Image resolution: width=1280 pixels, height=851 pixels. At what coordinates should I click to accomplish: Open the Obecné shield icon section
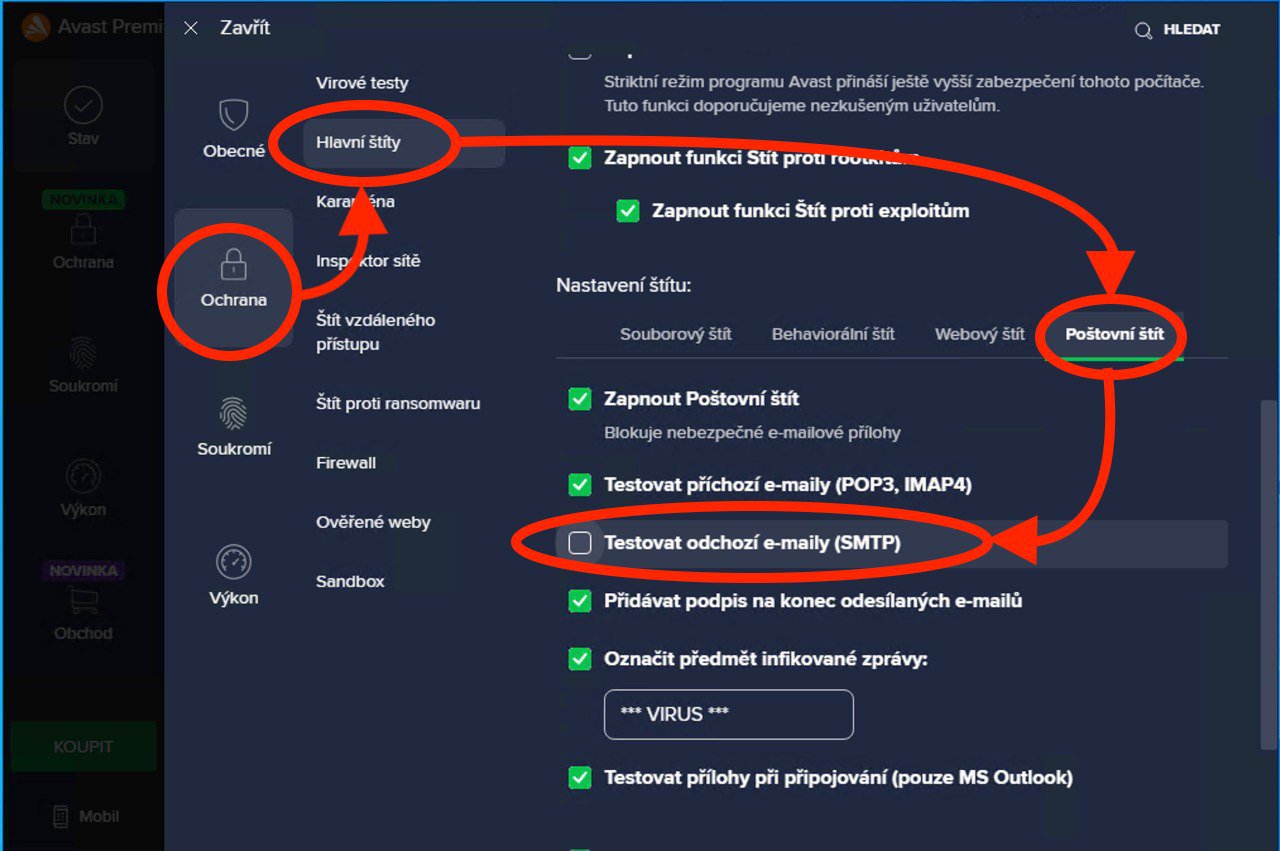tap(233, 115)
